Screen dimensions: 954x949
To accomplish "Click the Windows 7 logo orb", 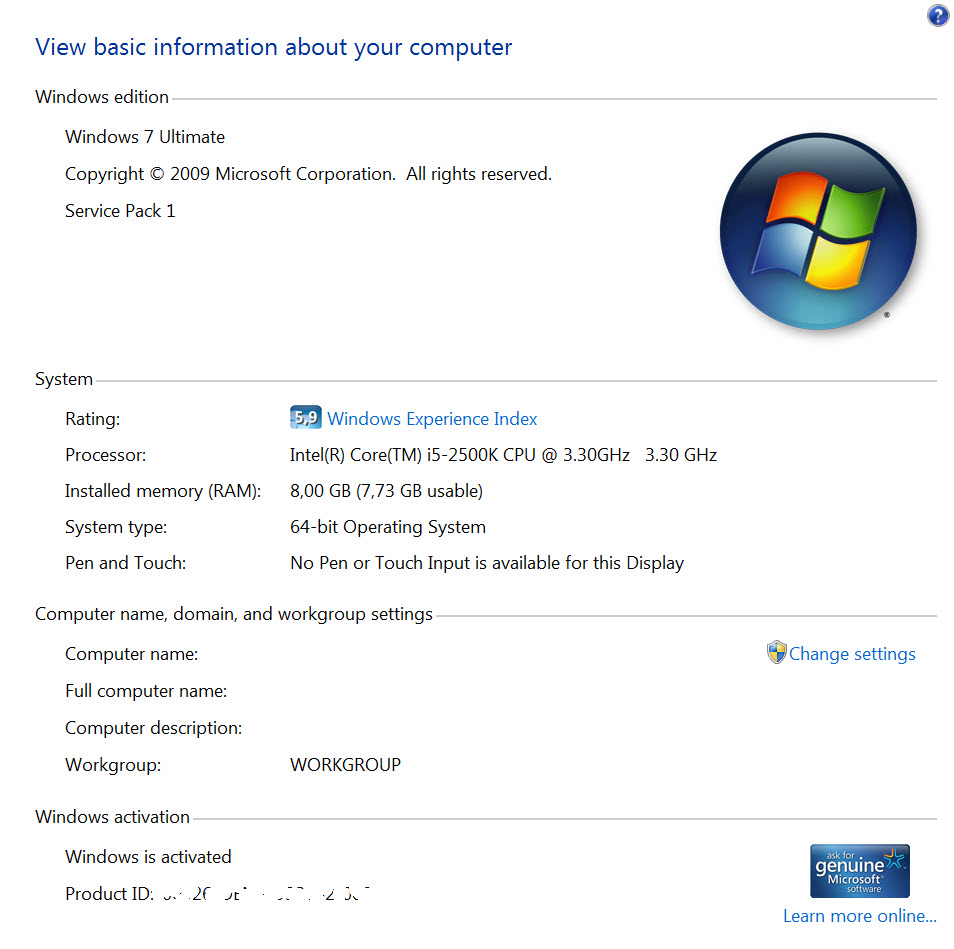I will pos(817,232).
